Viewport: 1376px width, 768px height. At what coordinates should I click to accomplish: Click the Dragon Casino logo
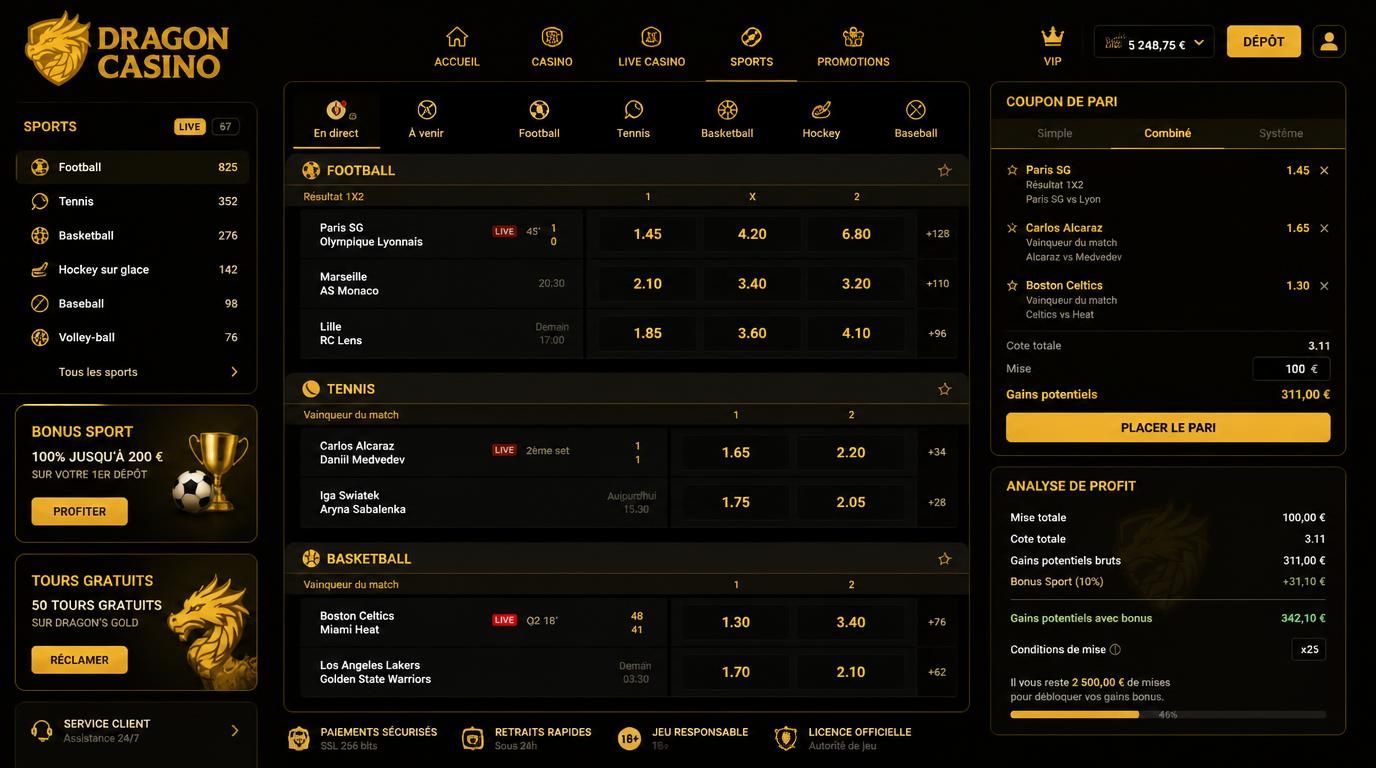[127, 48]
